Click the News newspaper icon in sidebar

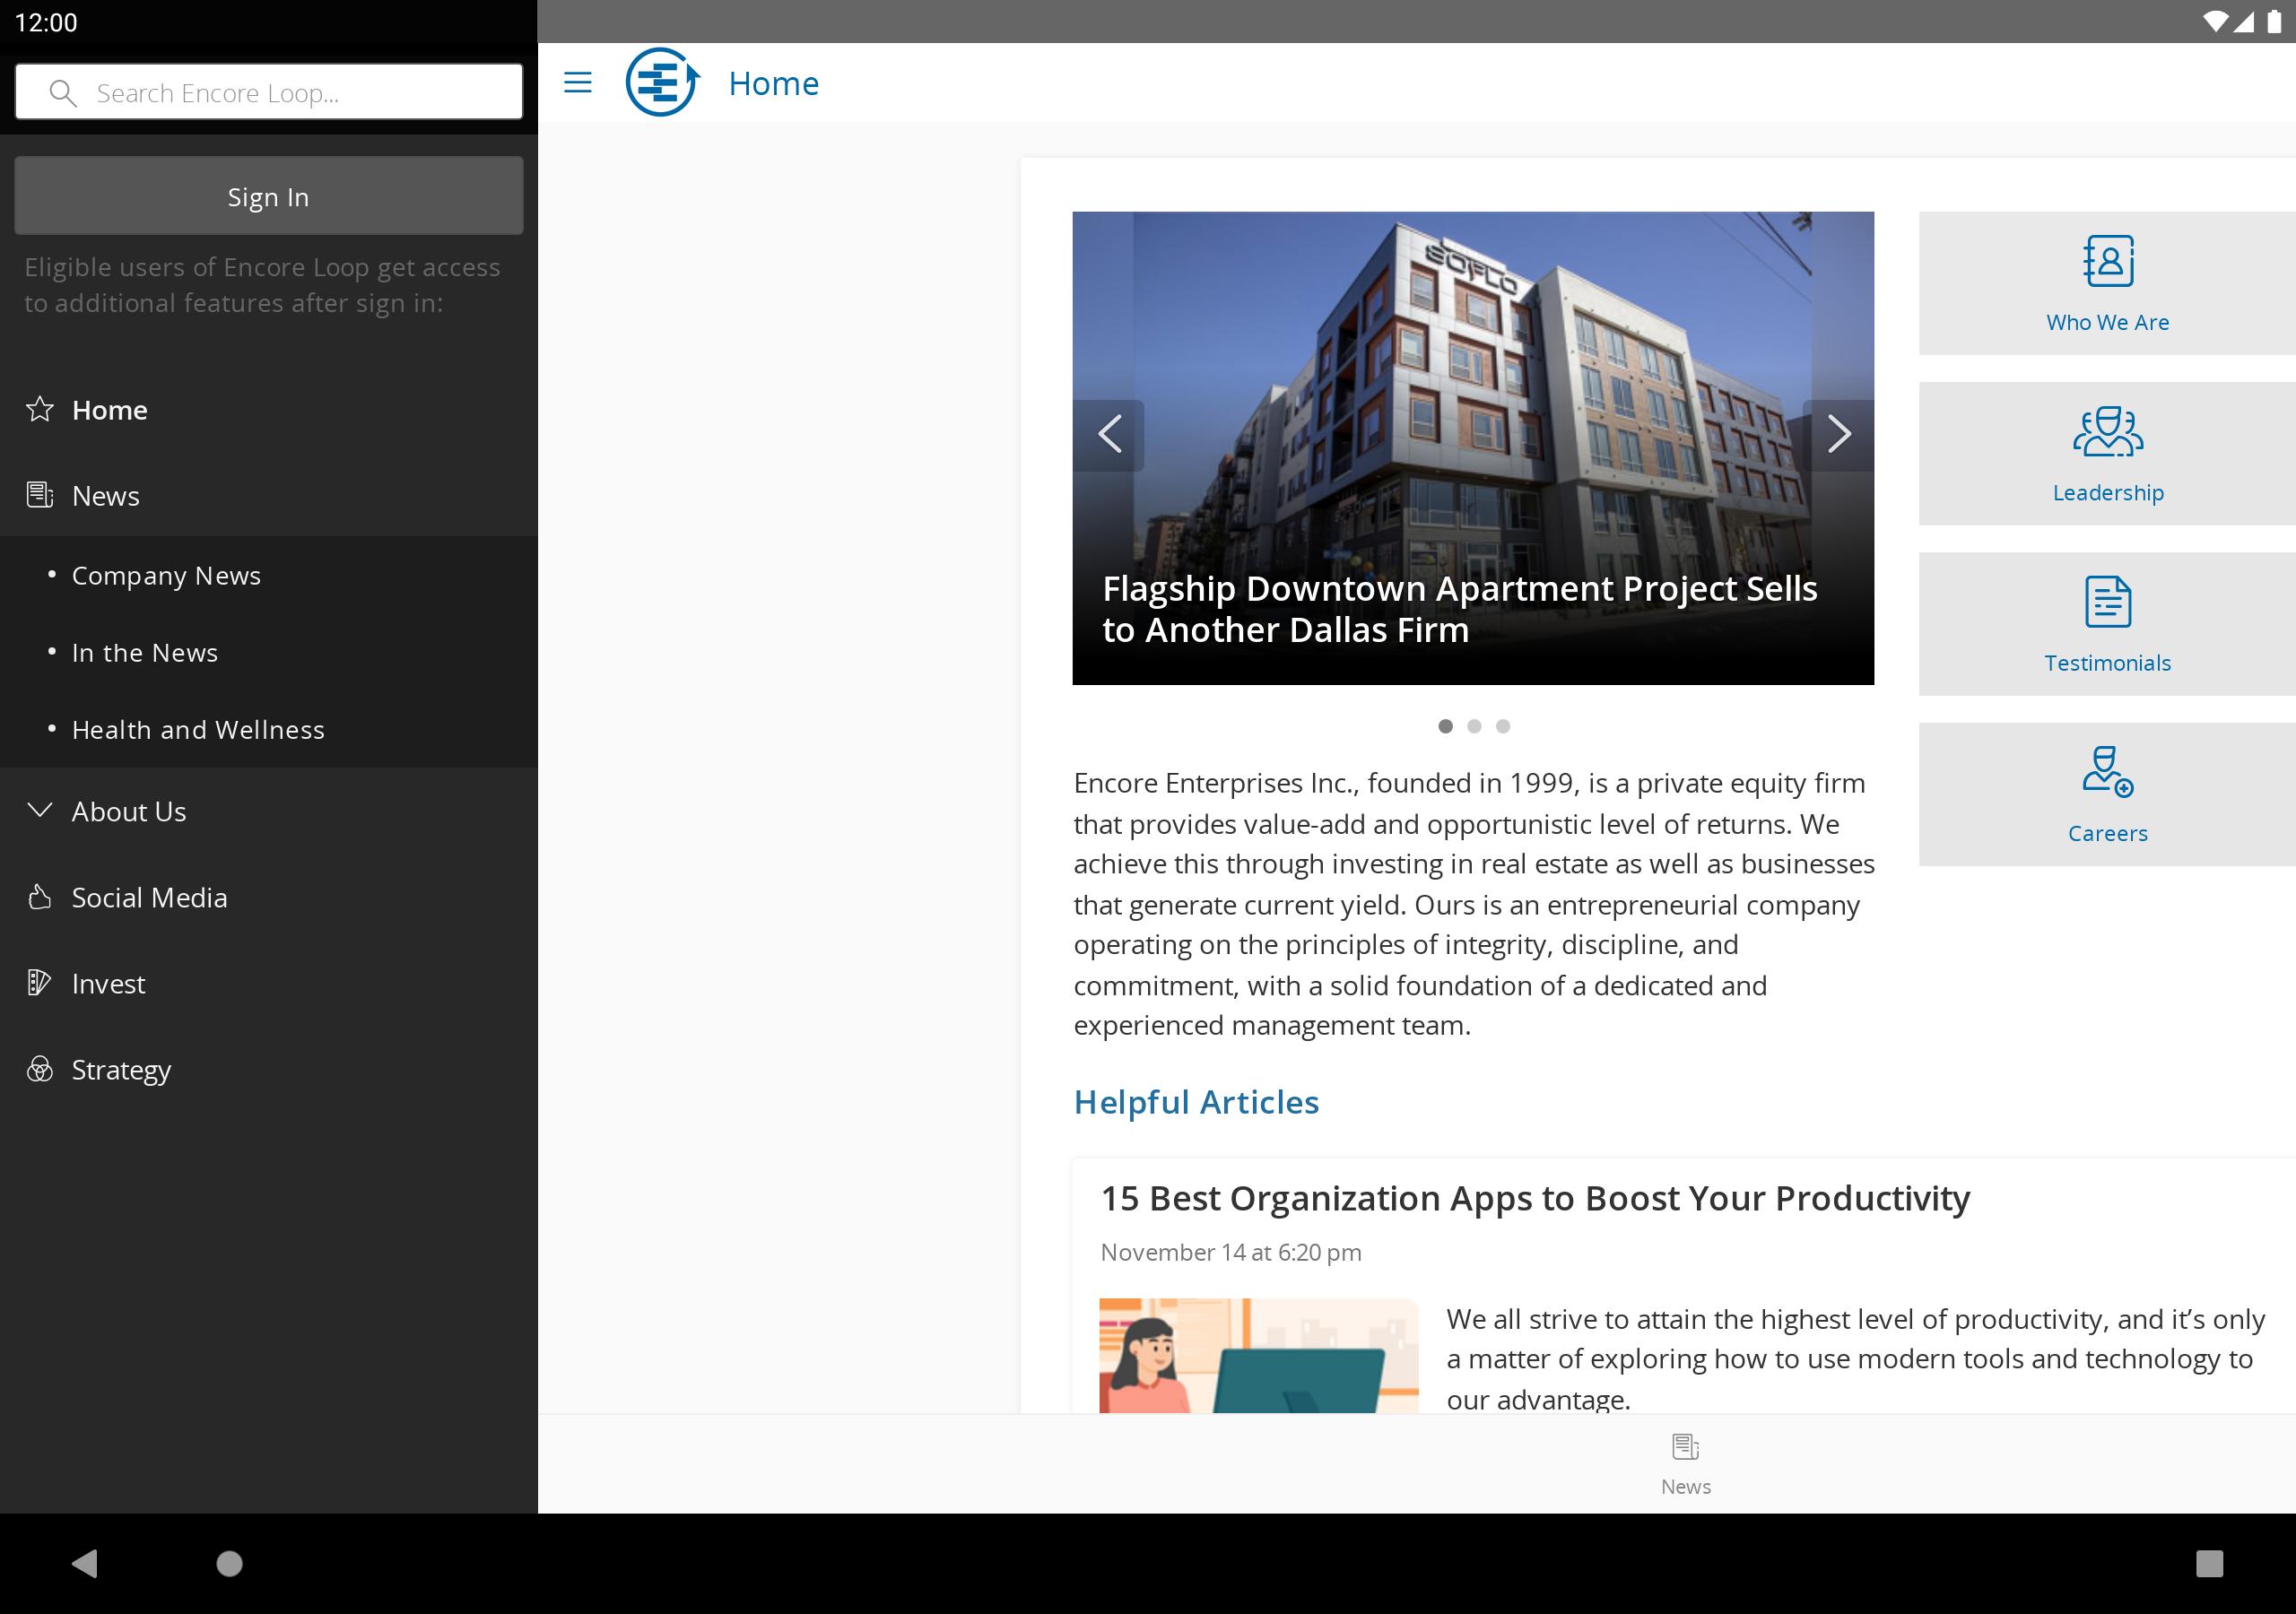pos(40,495)
